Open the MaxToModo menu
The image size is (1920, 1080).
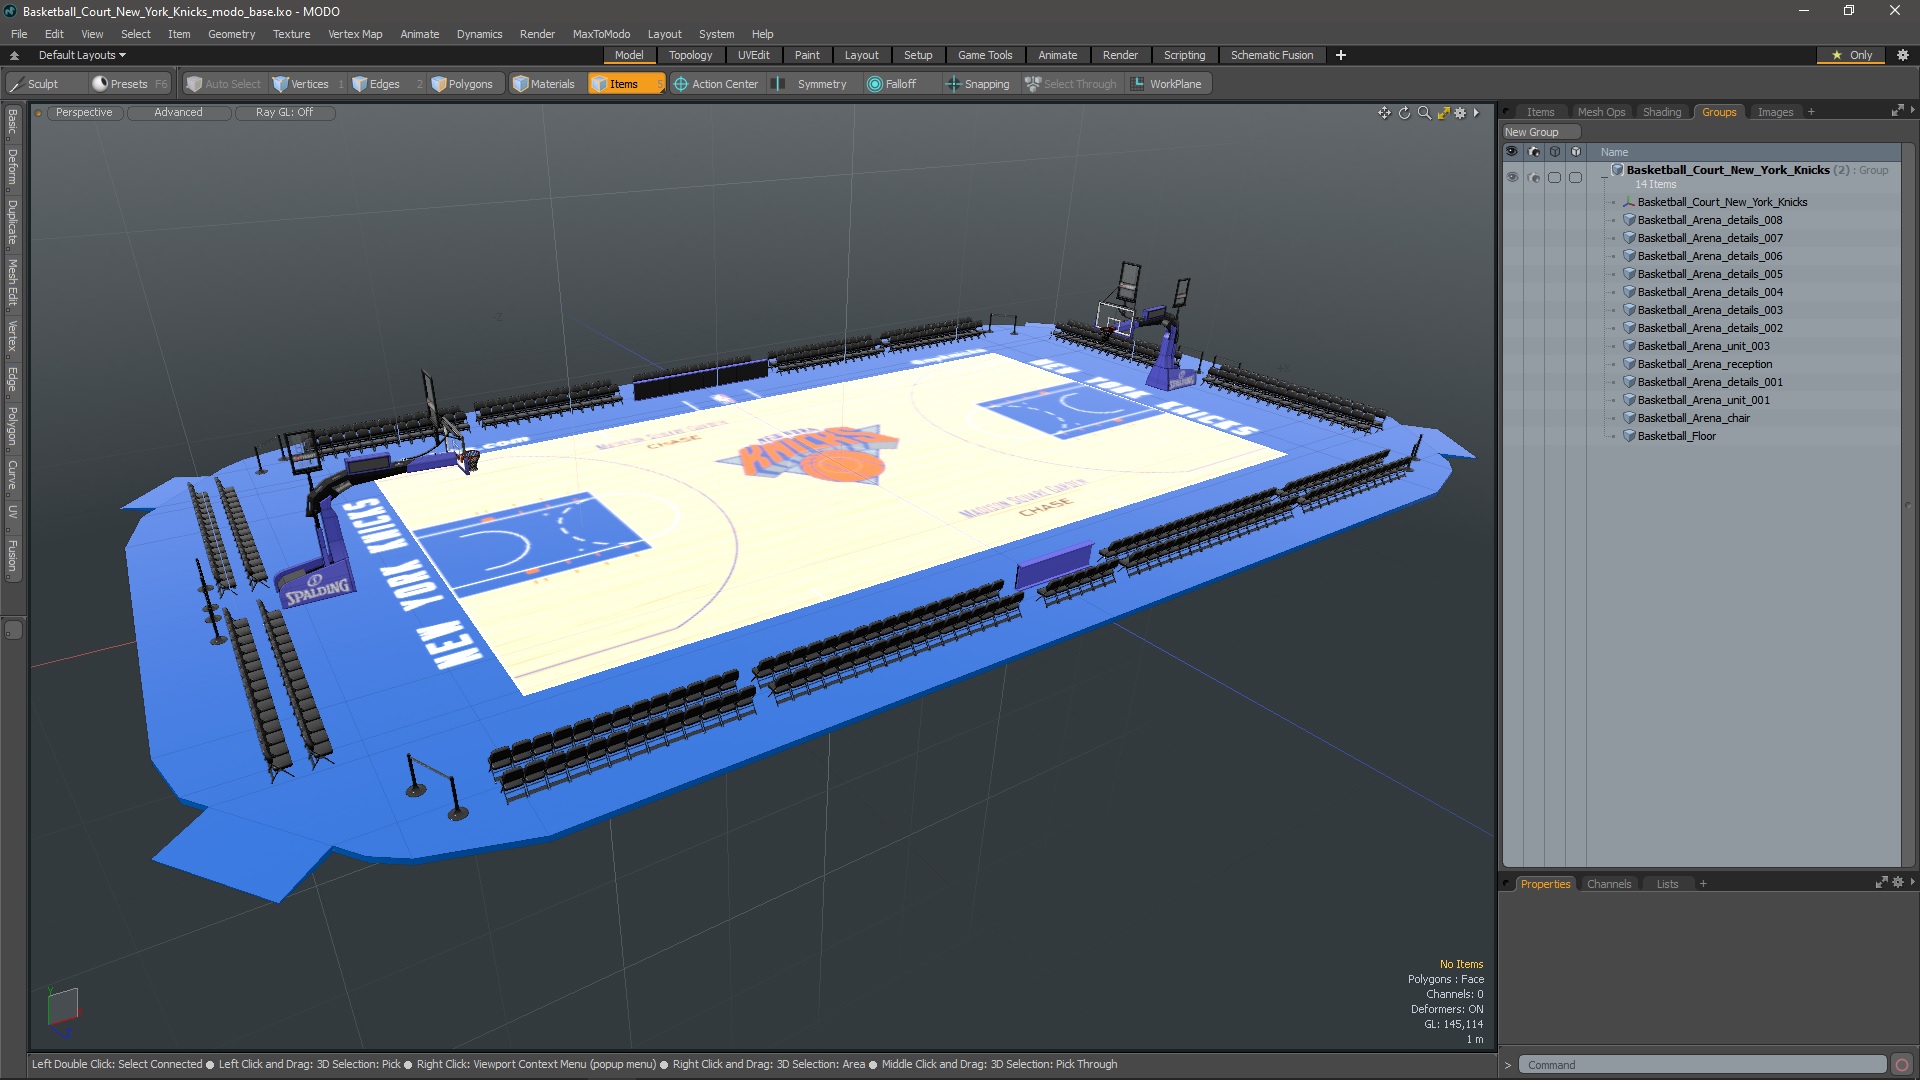coord(601,34)
